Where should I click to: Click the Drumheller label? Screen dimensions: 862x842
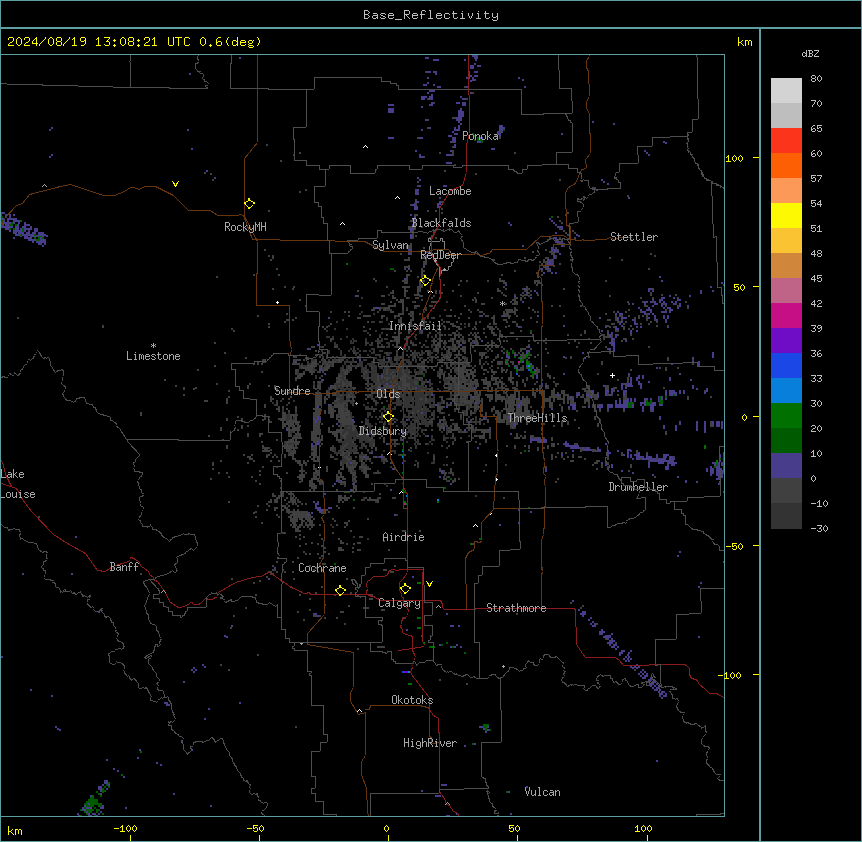(638, 487)
